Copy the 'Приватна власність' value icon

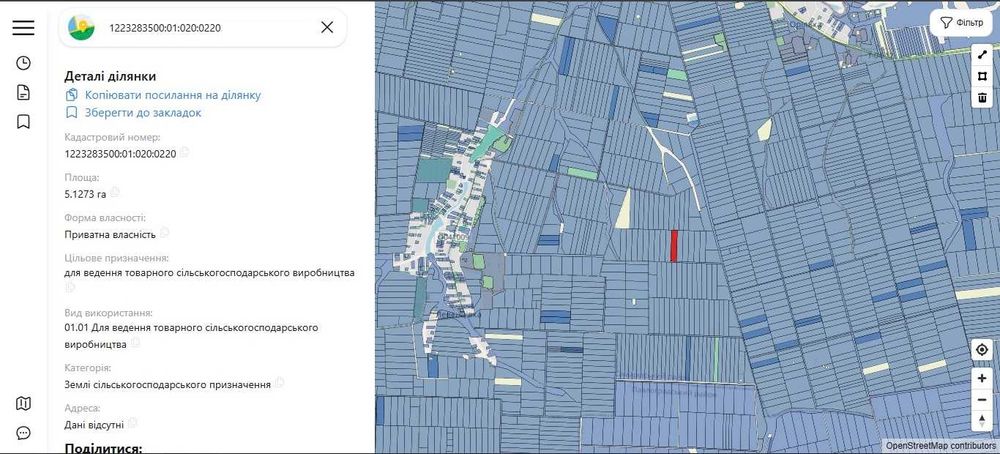click(x=165, y=232)
